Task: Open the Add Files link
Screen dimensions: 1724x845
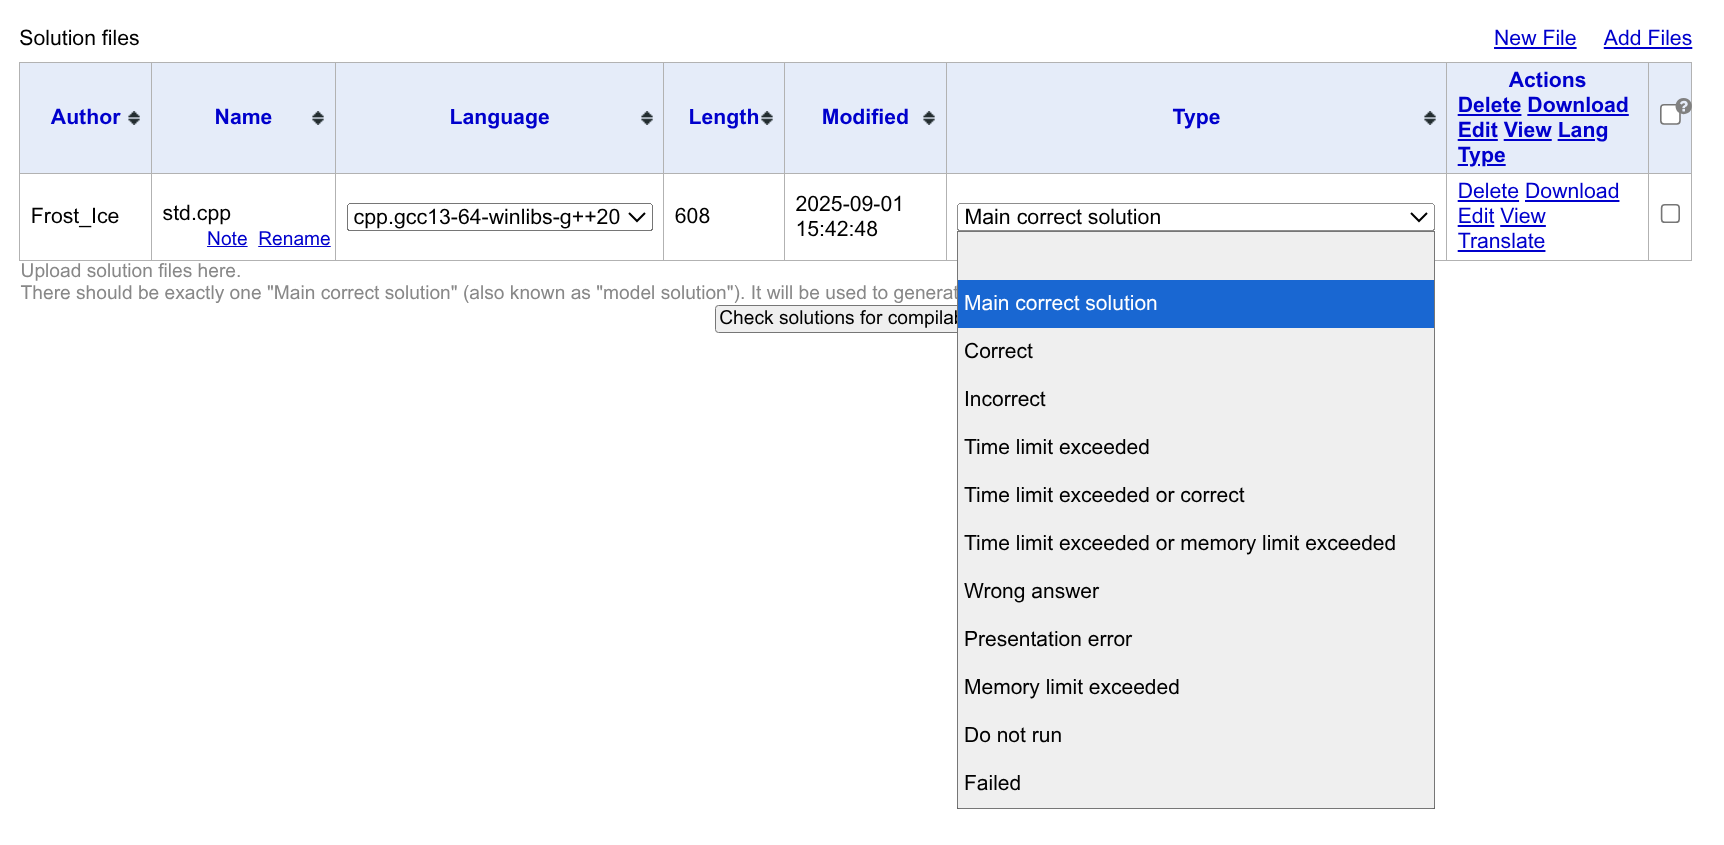Action: click(1647, 38)
